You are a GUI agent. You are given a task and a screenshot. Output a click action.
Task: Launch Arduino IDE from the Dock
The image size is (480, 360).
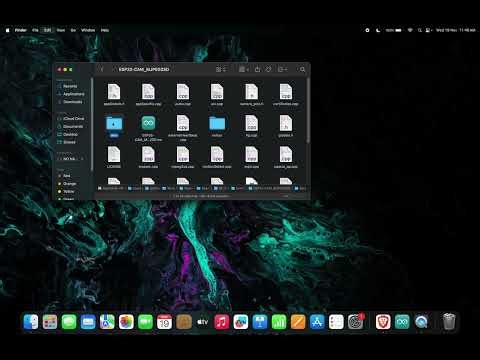(402, 322)
